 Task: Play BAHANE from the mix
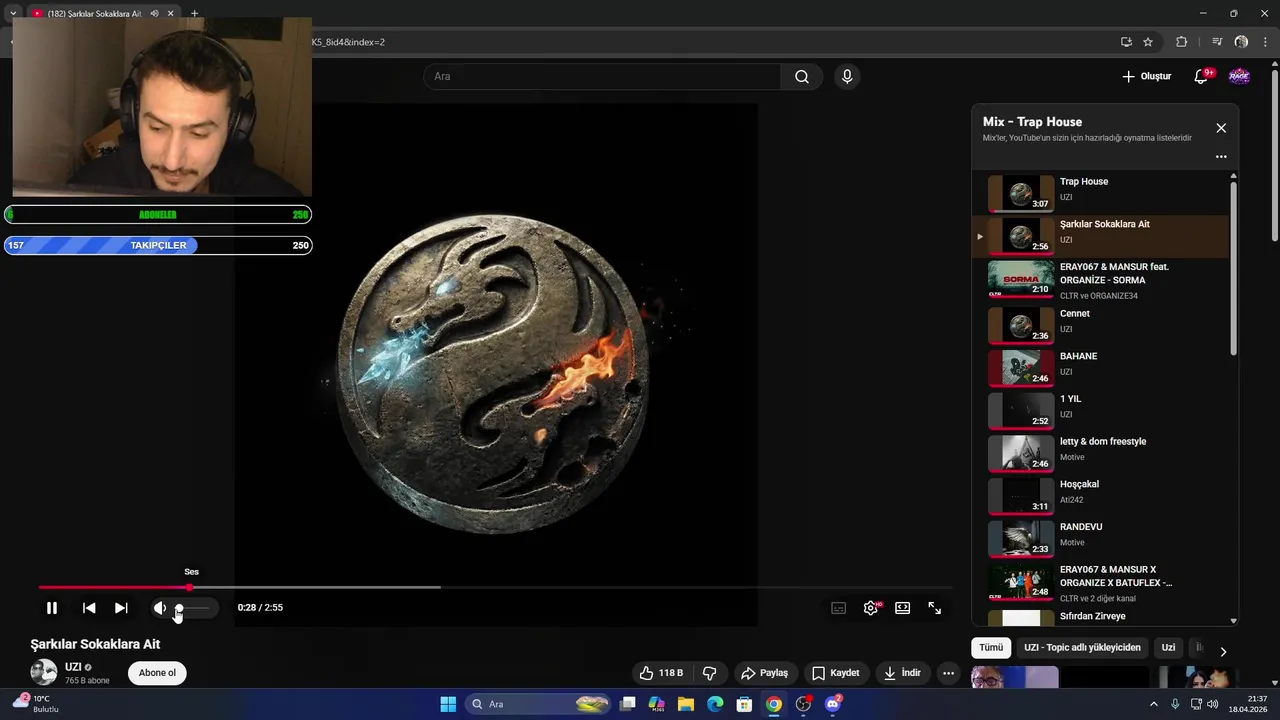coord(1100,366)
